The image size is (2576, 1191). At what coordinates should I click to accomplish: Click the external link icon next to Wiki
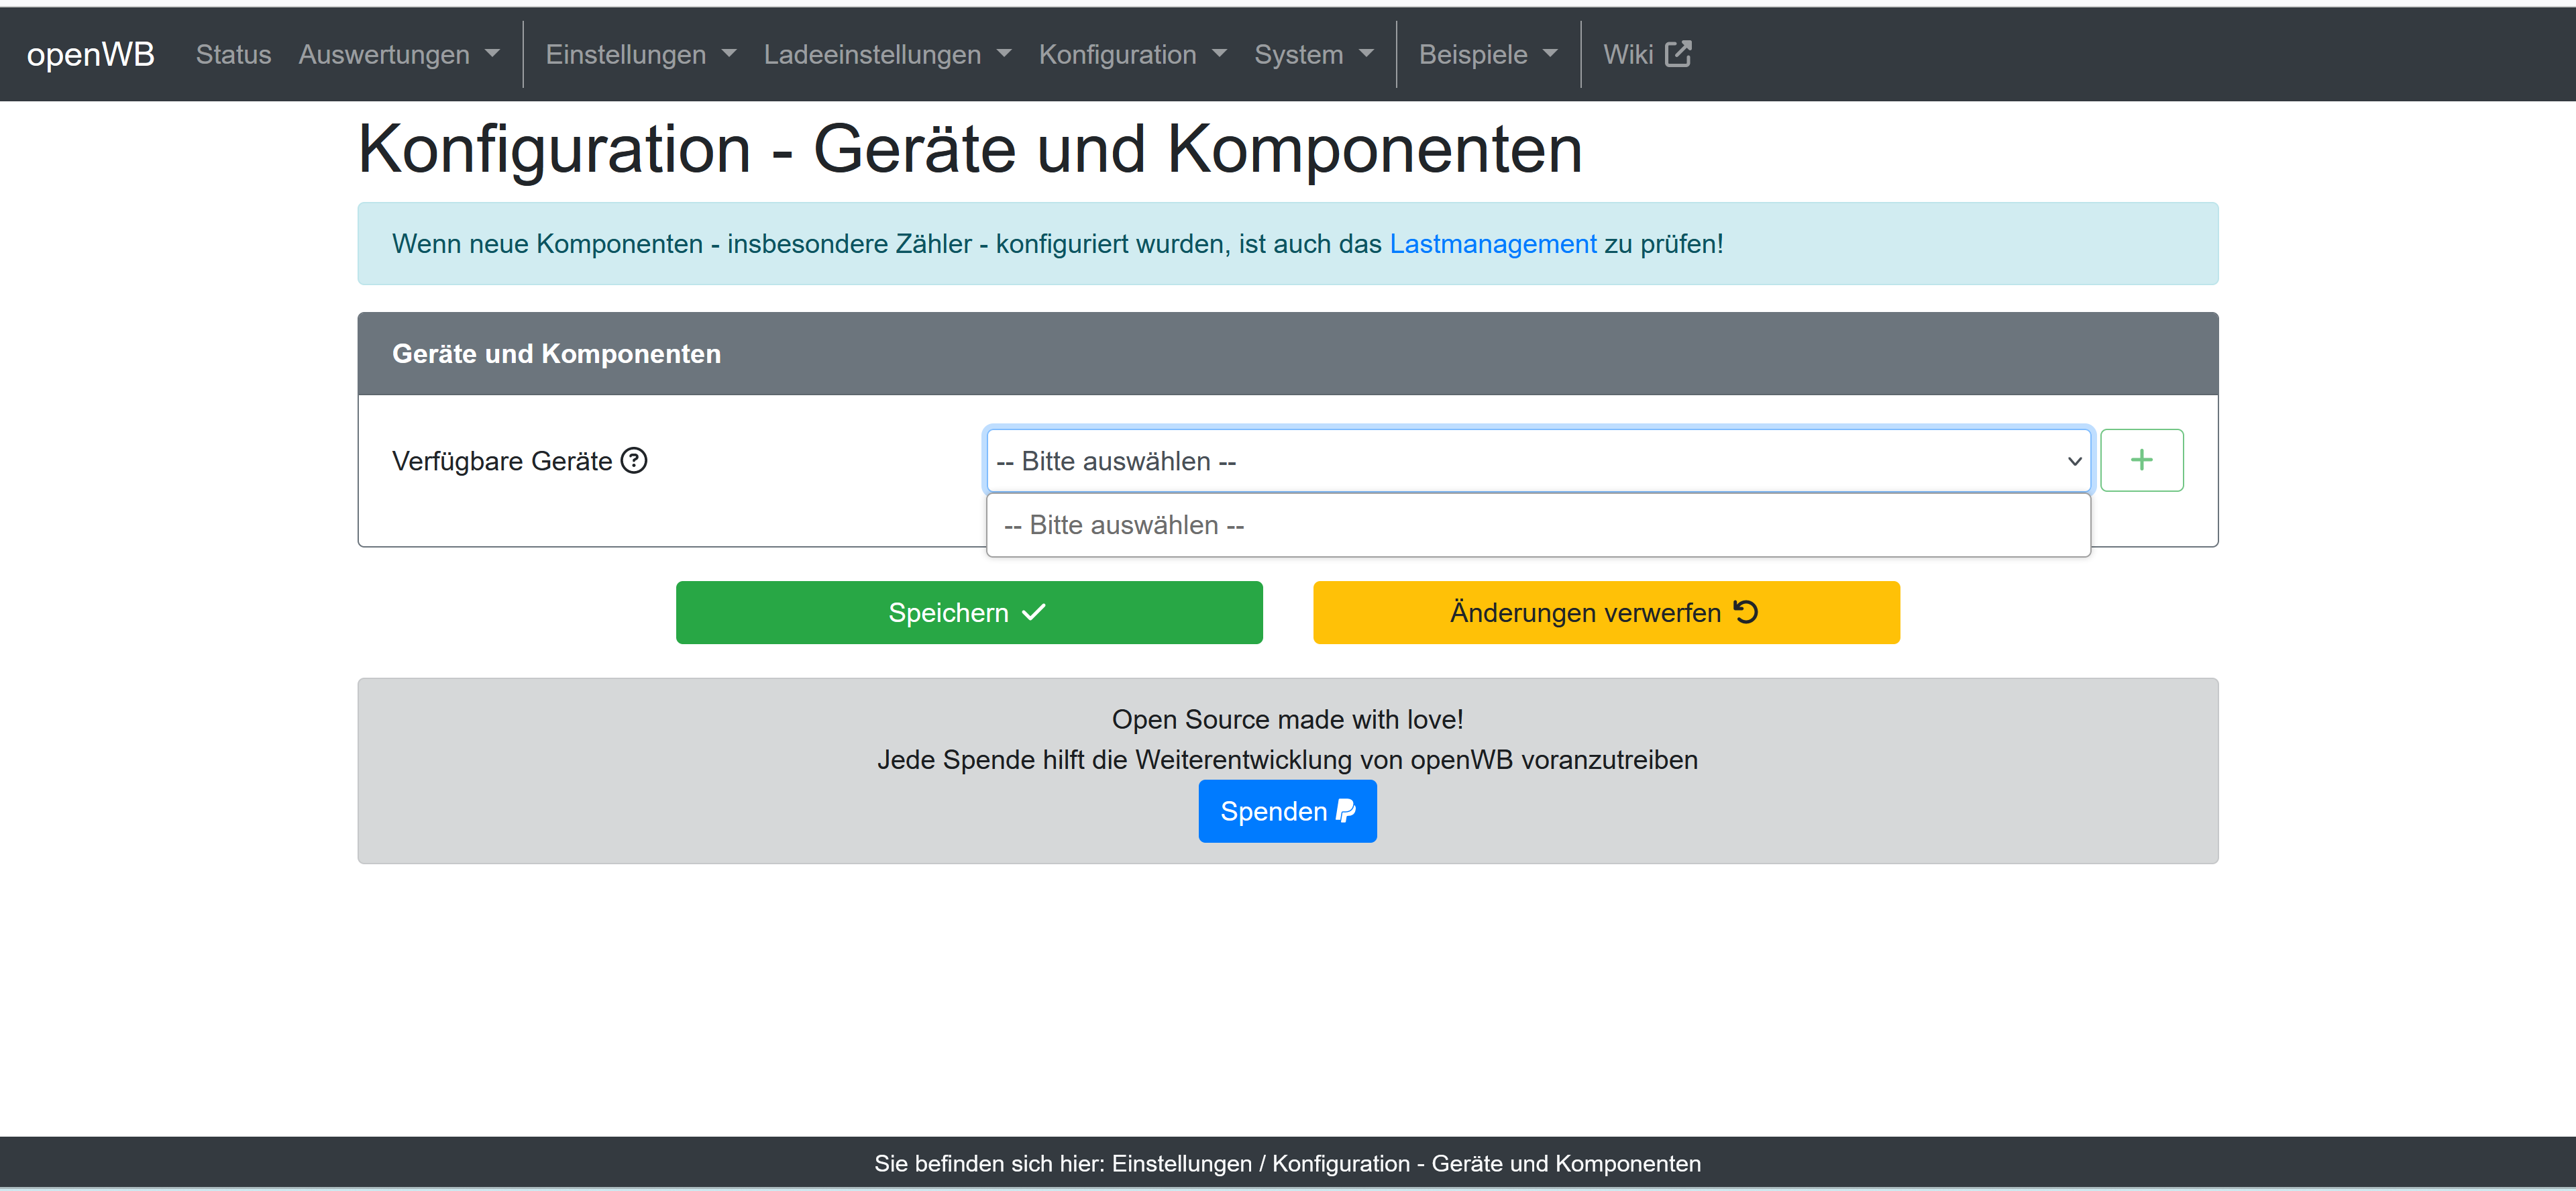1678,54
